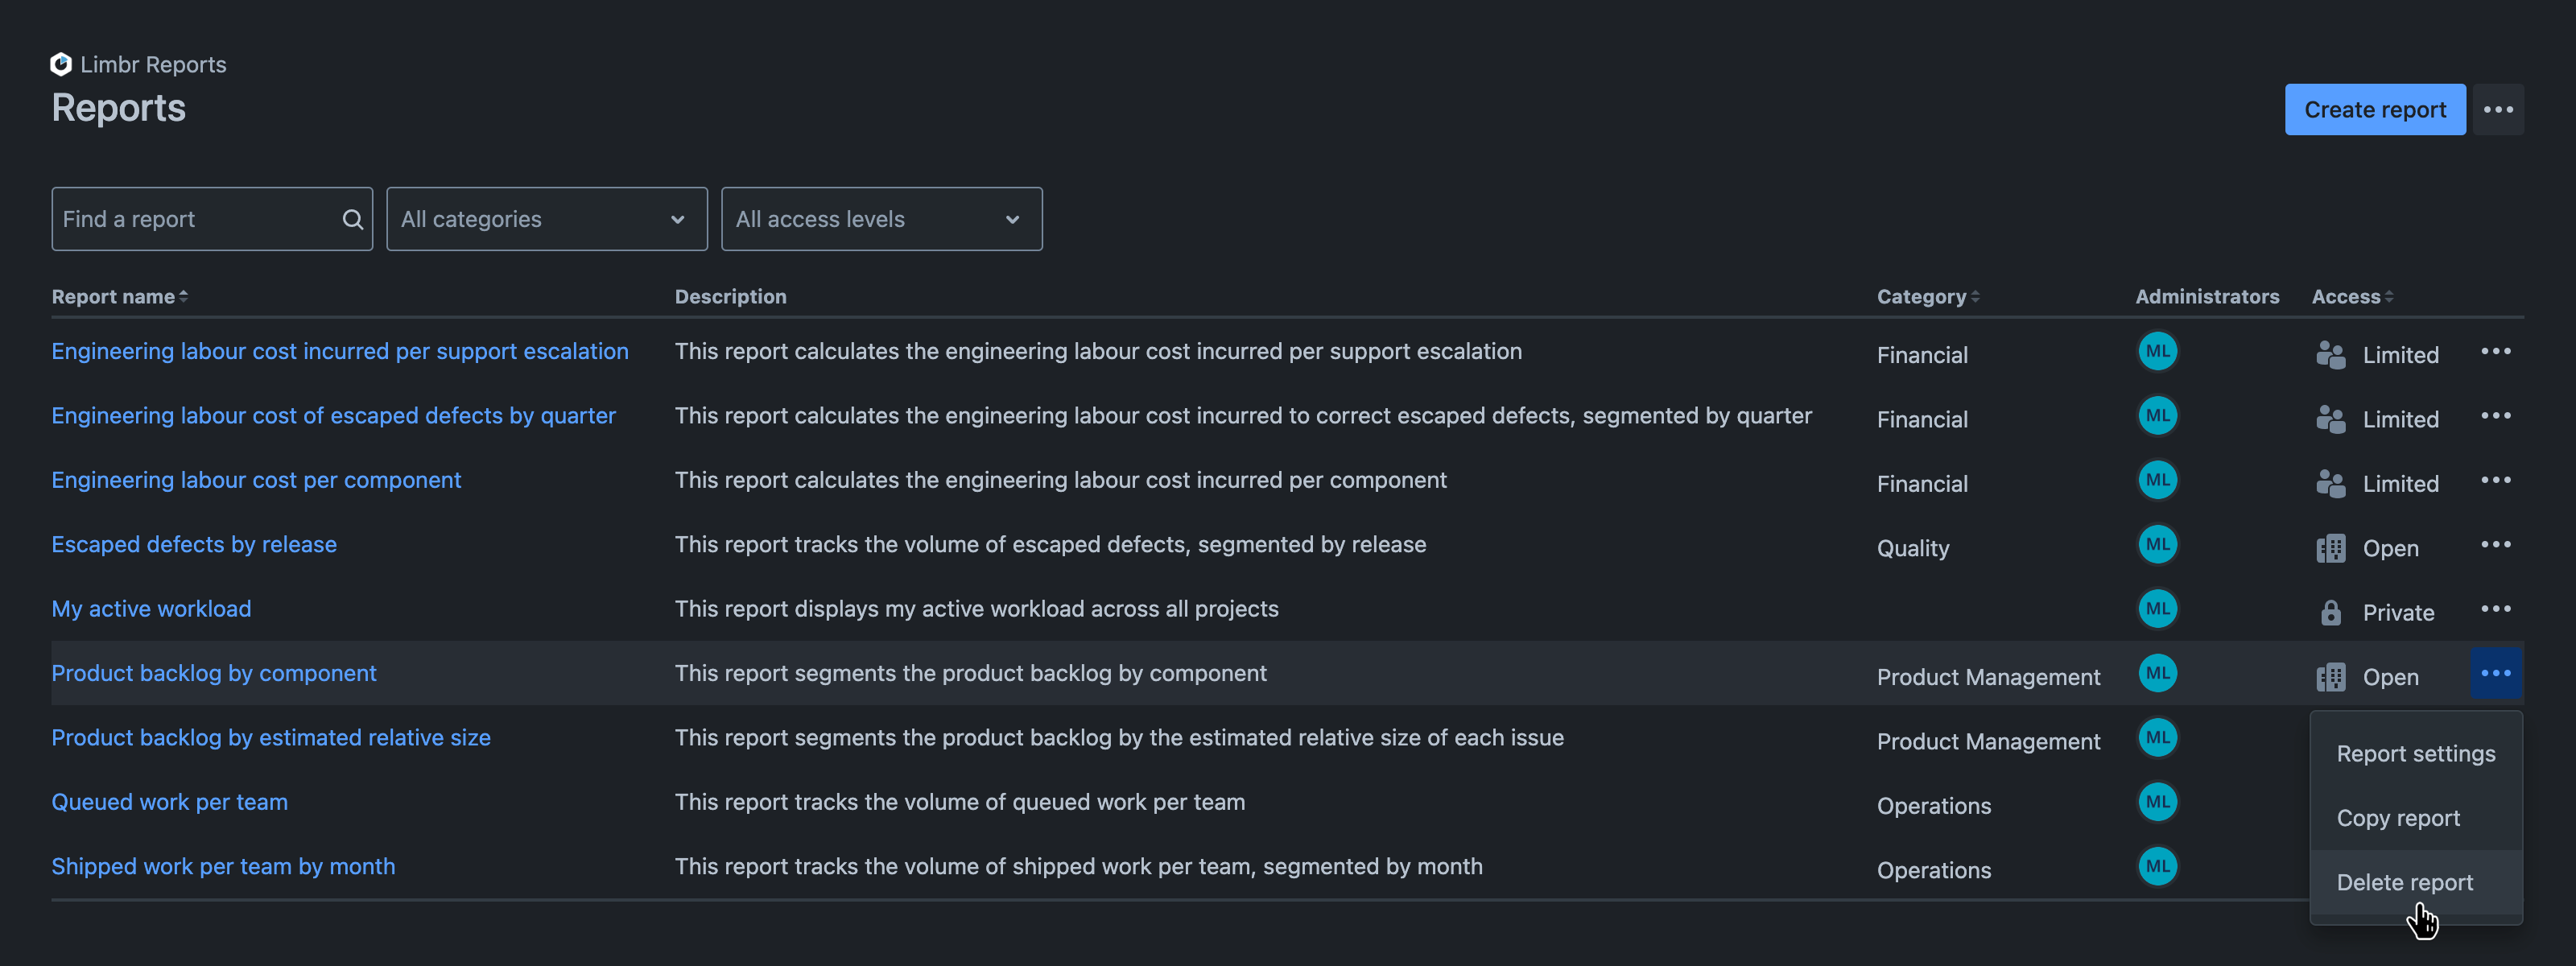Image resolution: width=2576 pixels, height=966 pixels.
Task: Click Limited access icon in labour cost per component row
Action: [x=2330, y=484]
